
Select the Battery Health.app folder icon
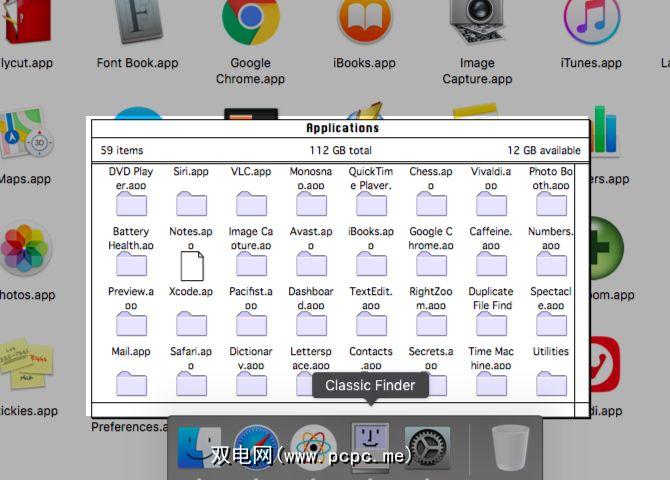point(131,264)
